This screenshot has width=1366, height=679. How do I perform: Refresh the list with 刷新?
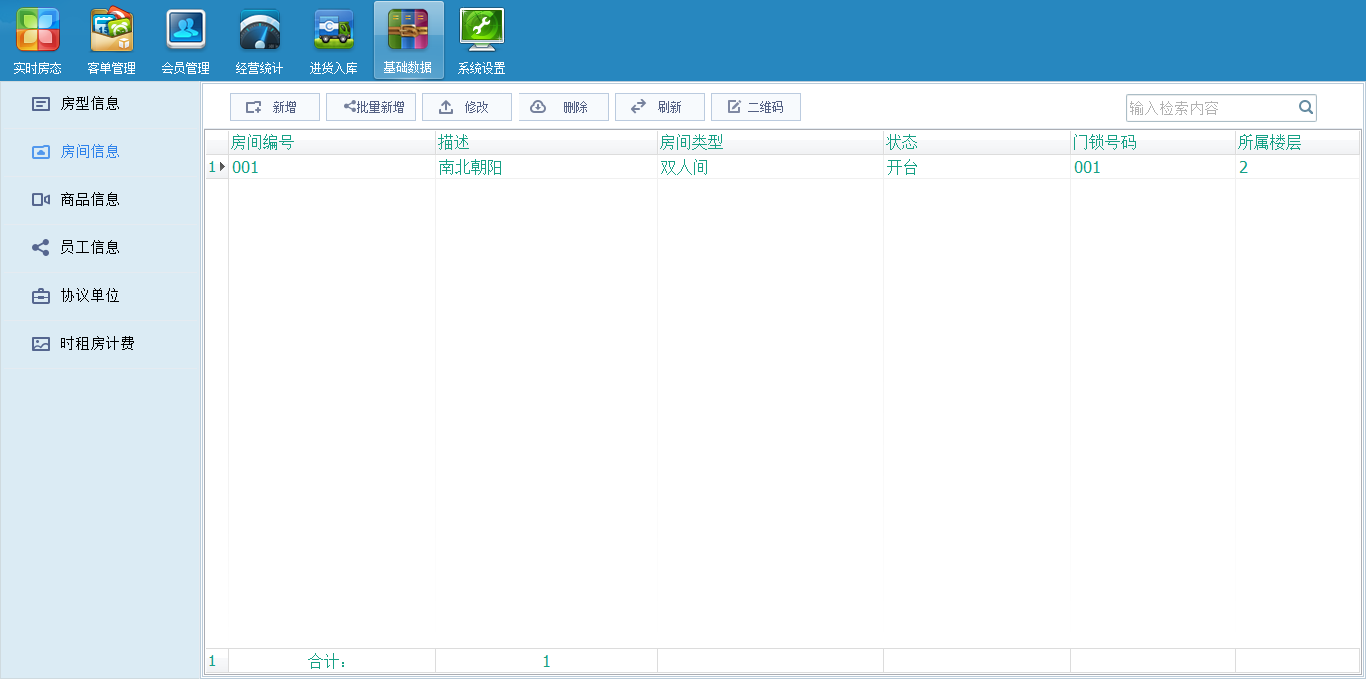659,107
